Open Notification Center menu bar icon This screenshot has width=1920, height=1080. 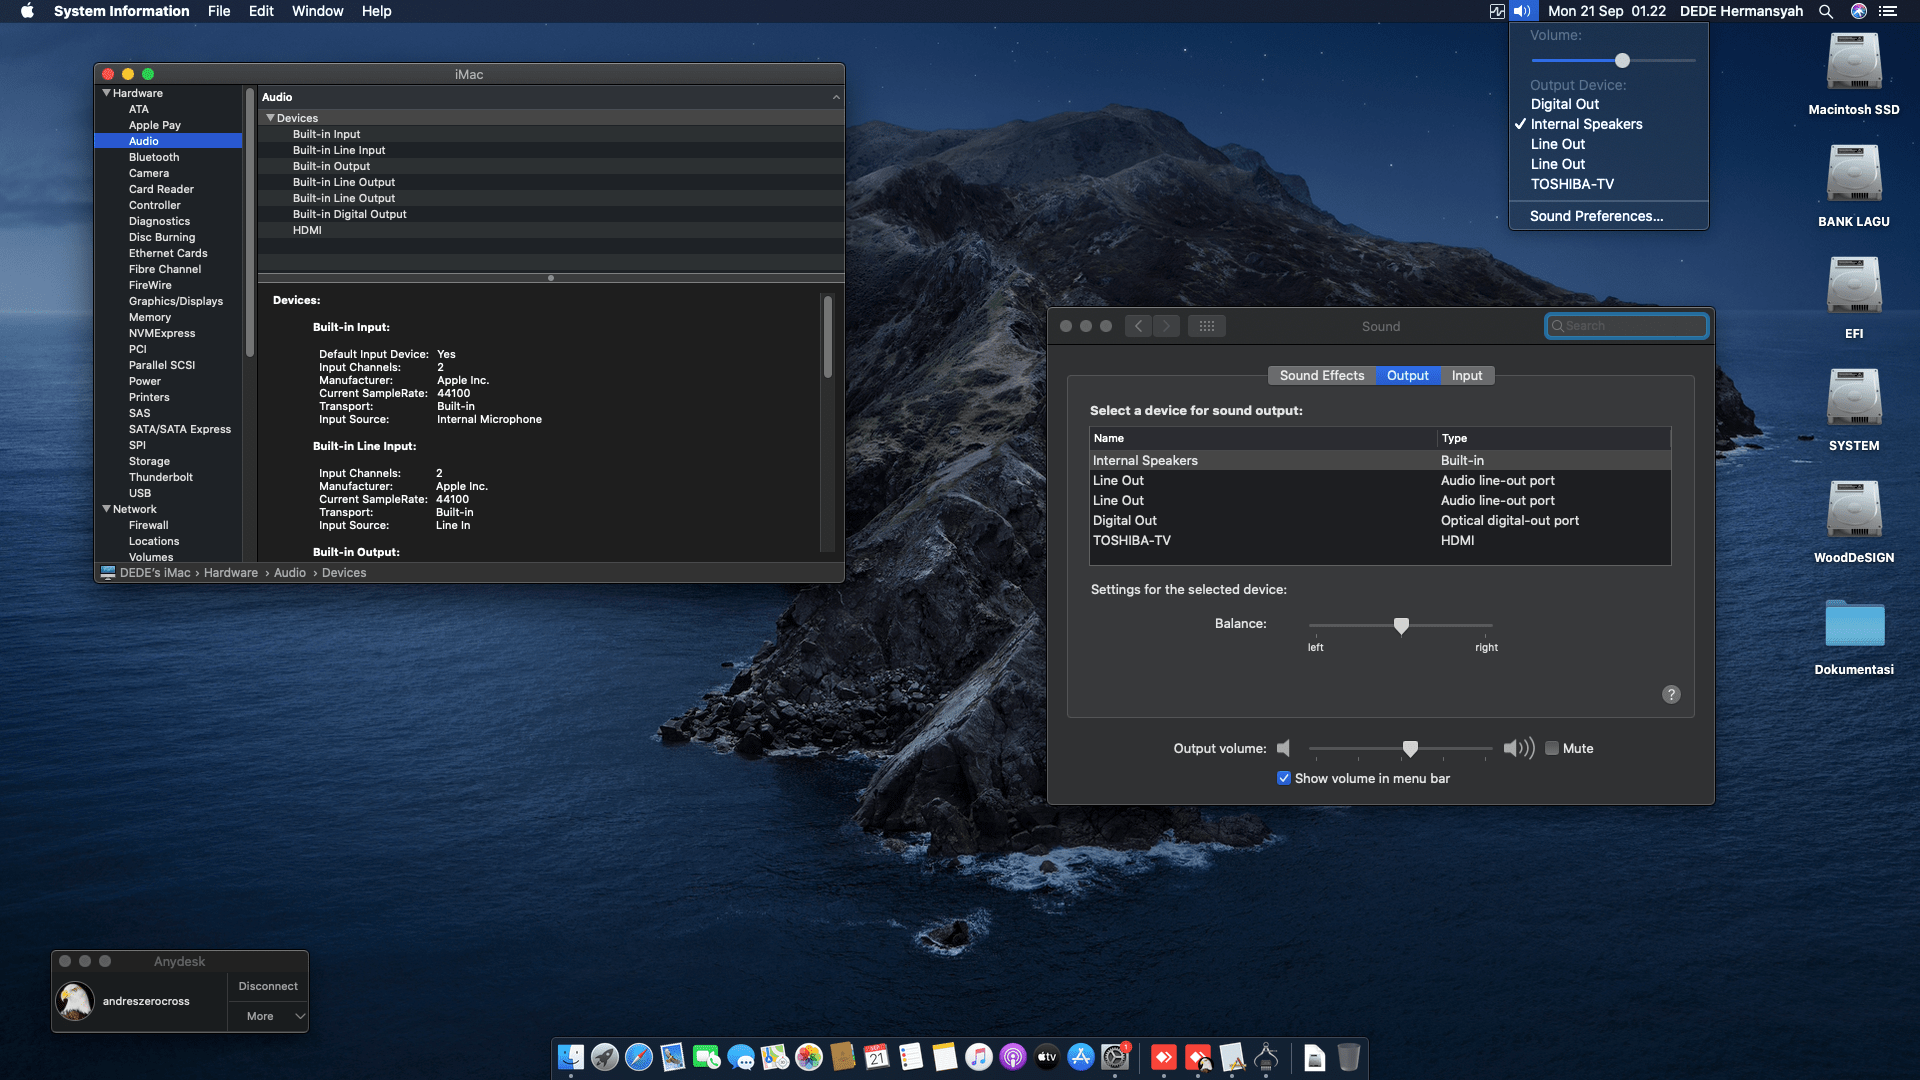click(1888, 11)
